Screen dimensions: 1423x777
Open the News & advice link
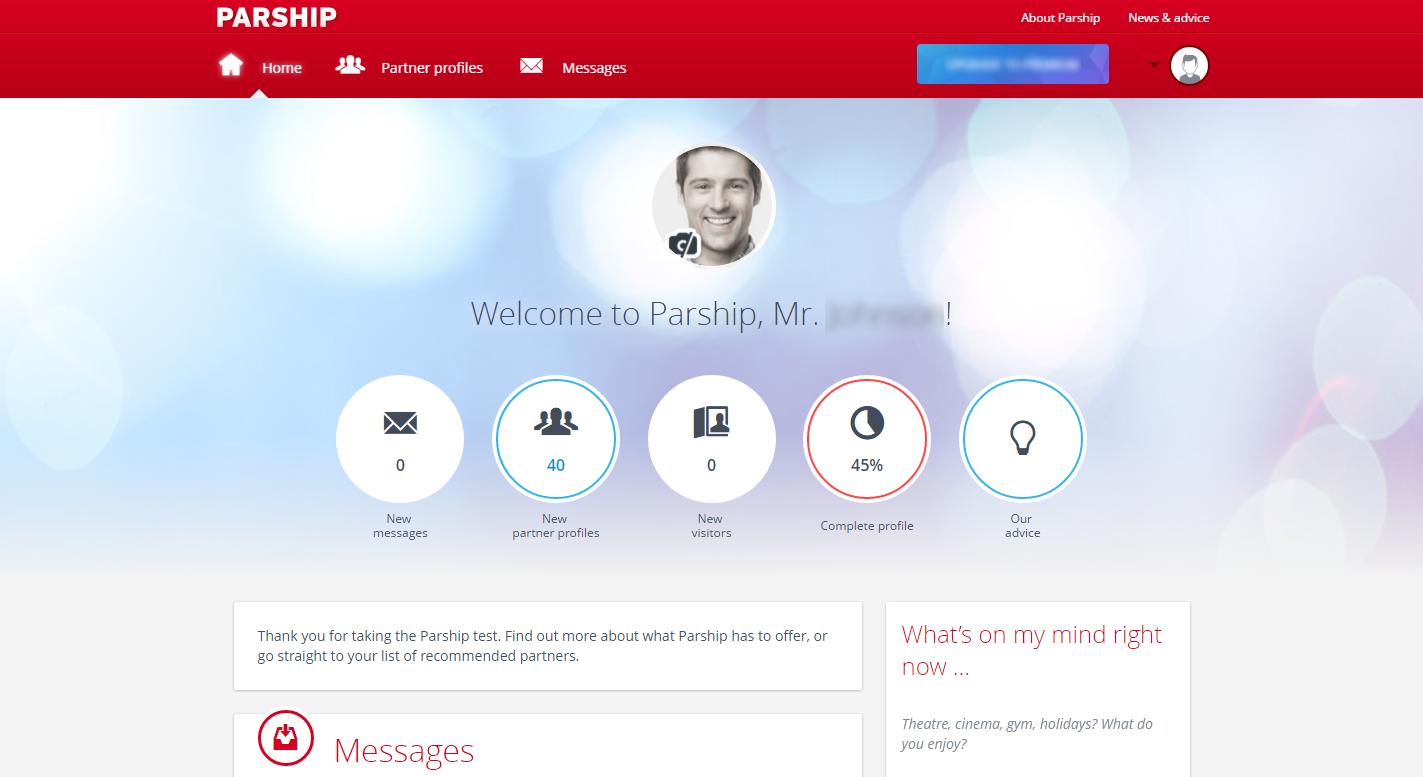pyautogui.click(x=1169, y=17)
